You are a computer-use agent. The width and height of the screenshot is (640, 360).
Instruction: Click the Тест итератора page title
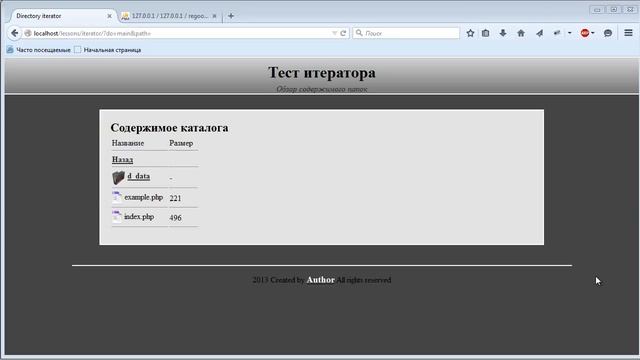point(322,73)
